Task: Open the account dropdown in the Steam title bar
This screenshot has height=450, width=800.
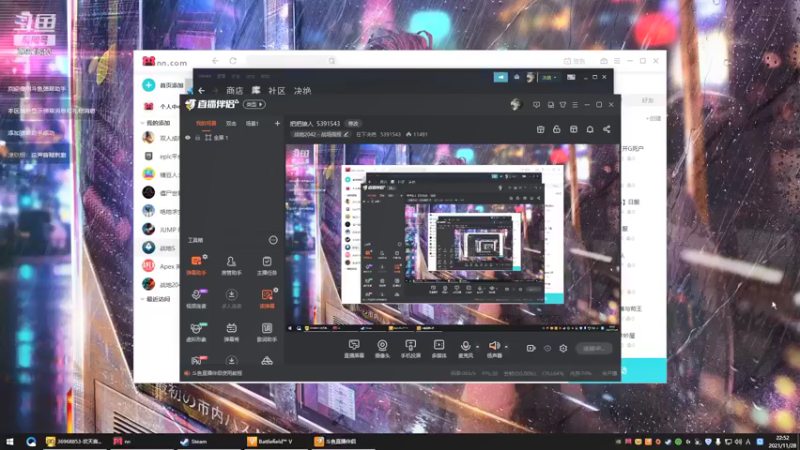Action: coord(549,78)
